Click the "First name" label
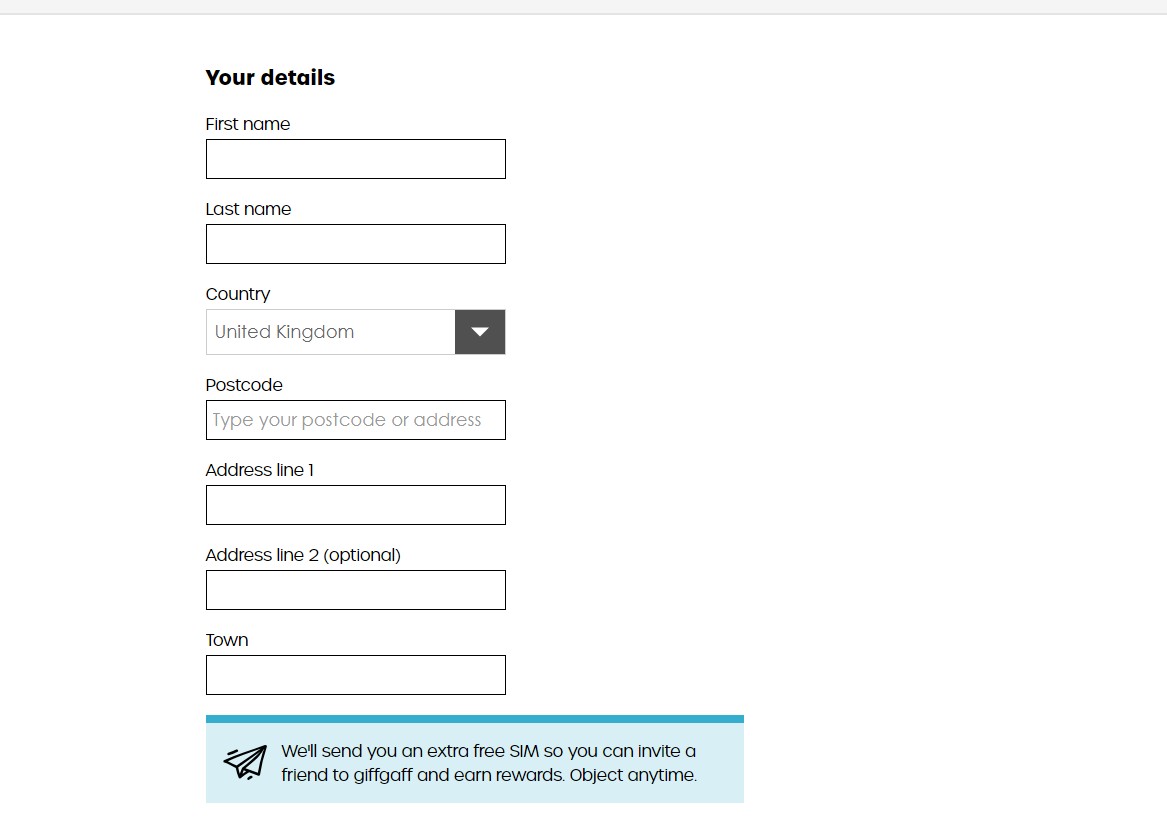The image size is (1167, 819). 248,124
